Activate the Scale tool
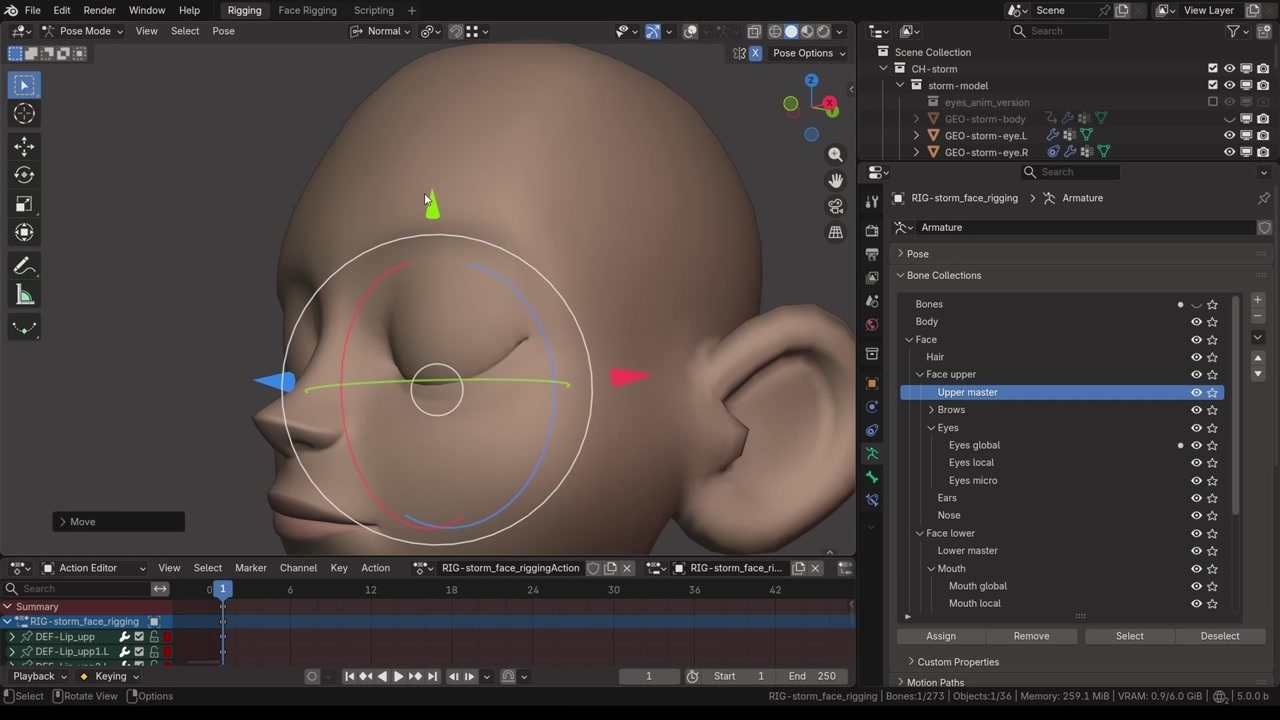This screenshot has width=1280, height=720. pyautogui.click(x=24, y=204)
